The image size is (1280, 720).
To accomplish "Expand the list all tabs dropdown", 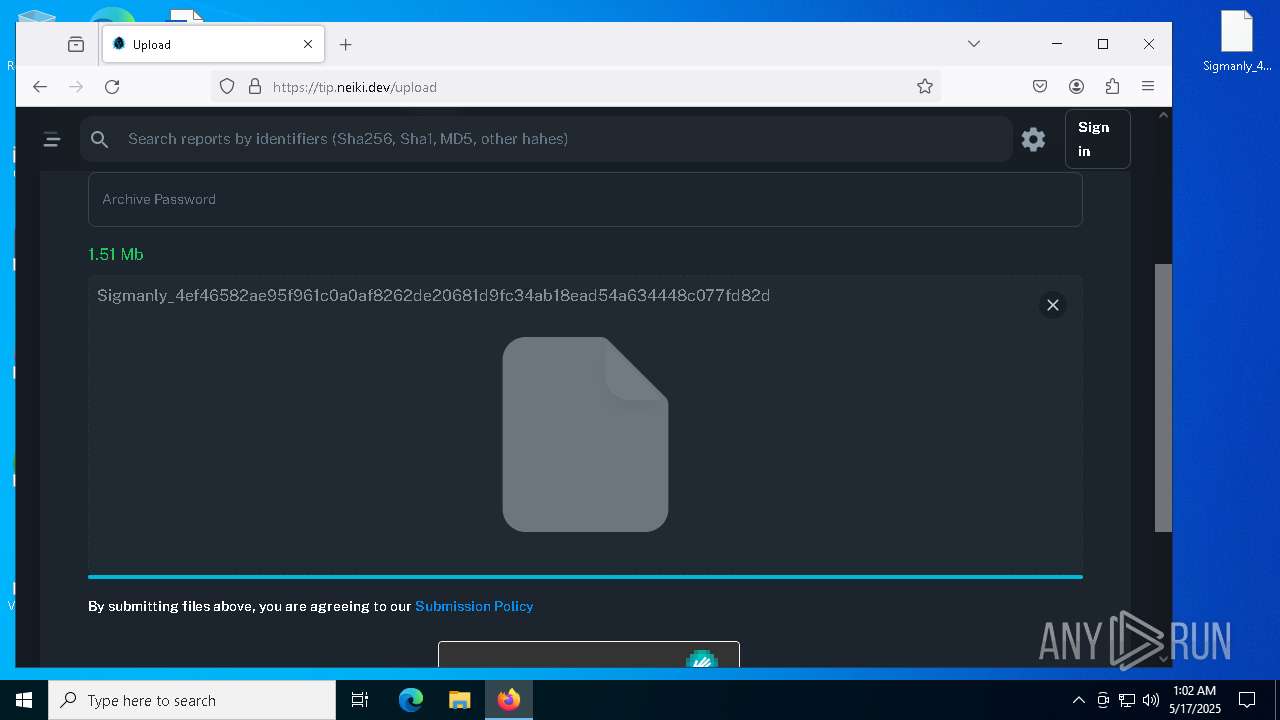I will (974, 44).
